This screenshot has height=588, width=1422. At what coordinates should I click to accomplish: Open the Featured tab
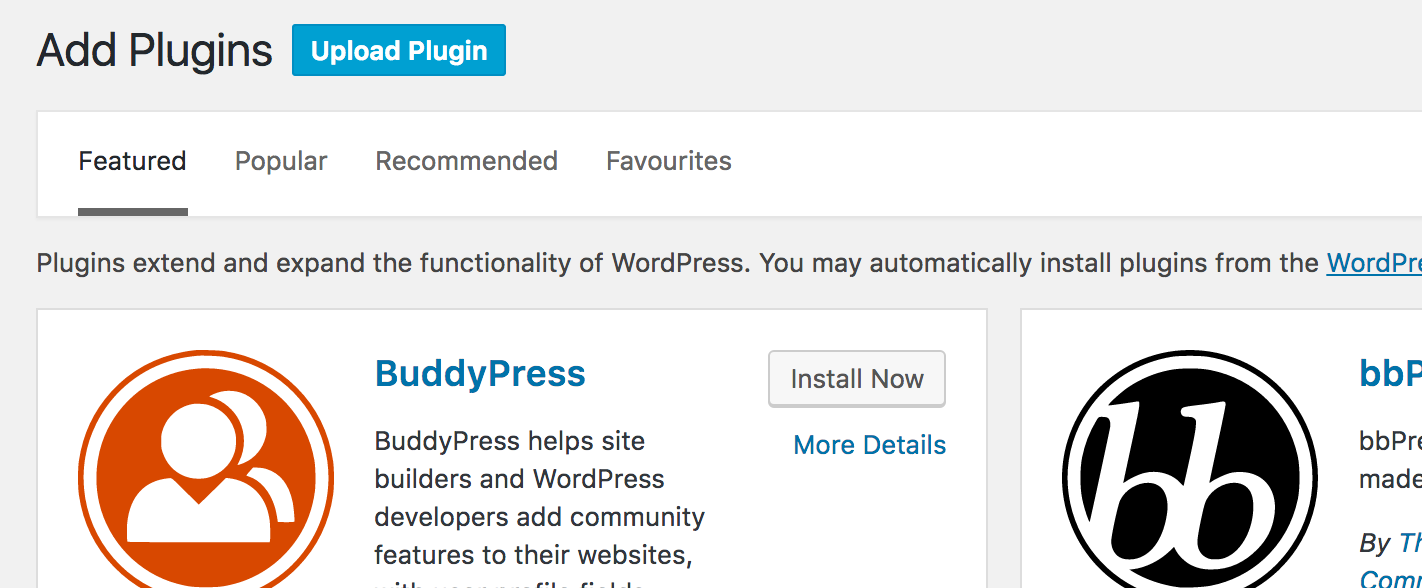(133, 161)
